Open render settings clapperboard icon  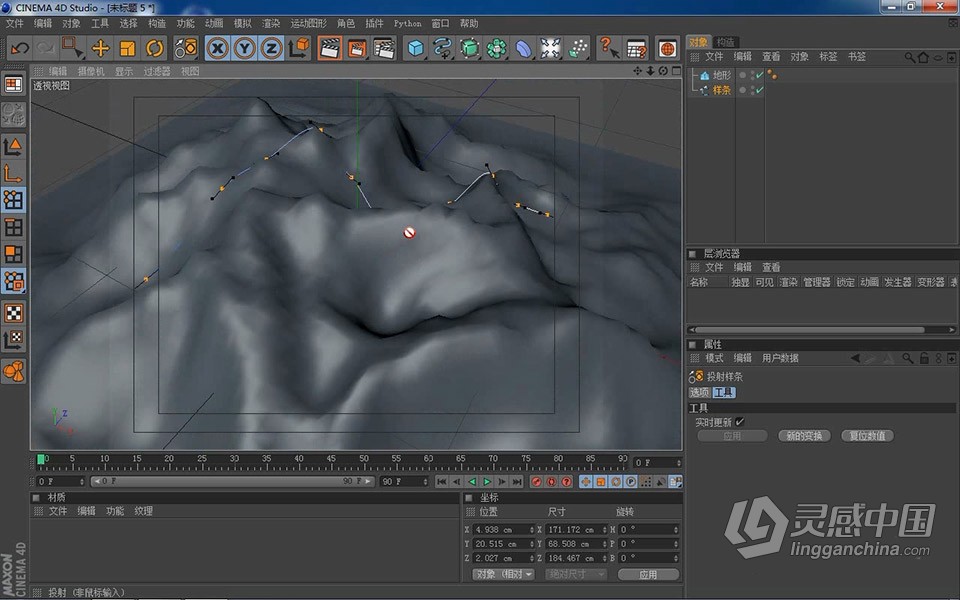coord(384,48)
